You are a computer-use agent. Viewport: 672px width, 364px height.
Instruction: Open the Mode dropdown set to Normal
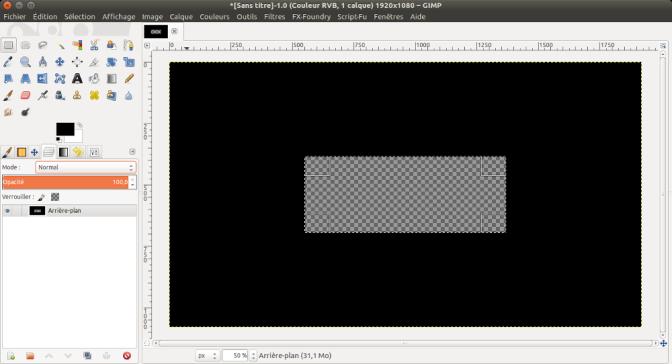[85, 167]
